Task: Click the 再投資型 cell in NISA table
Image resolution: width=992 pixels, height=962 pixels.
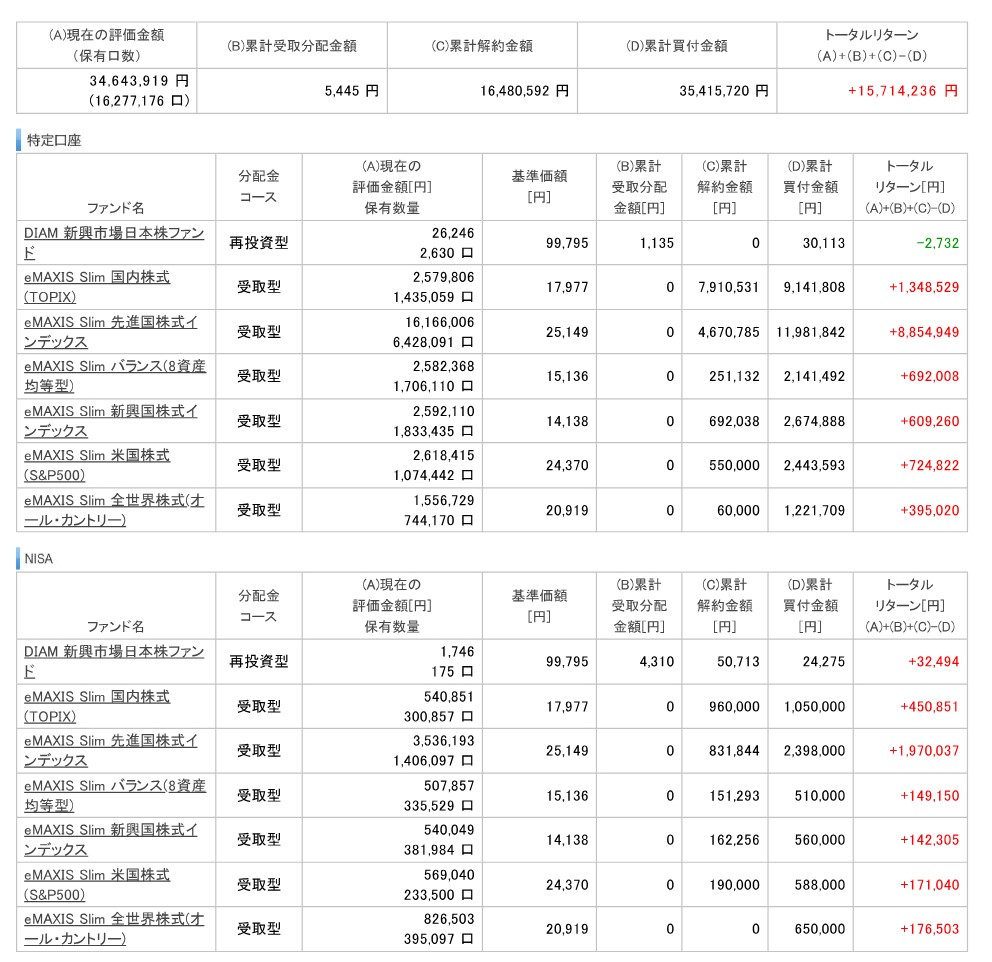Action: tap(259, 662)
